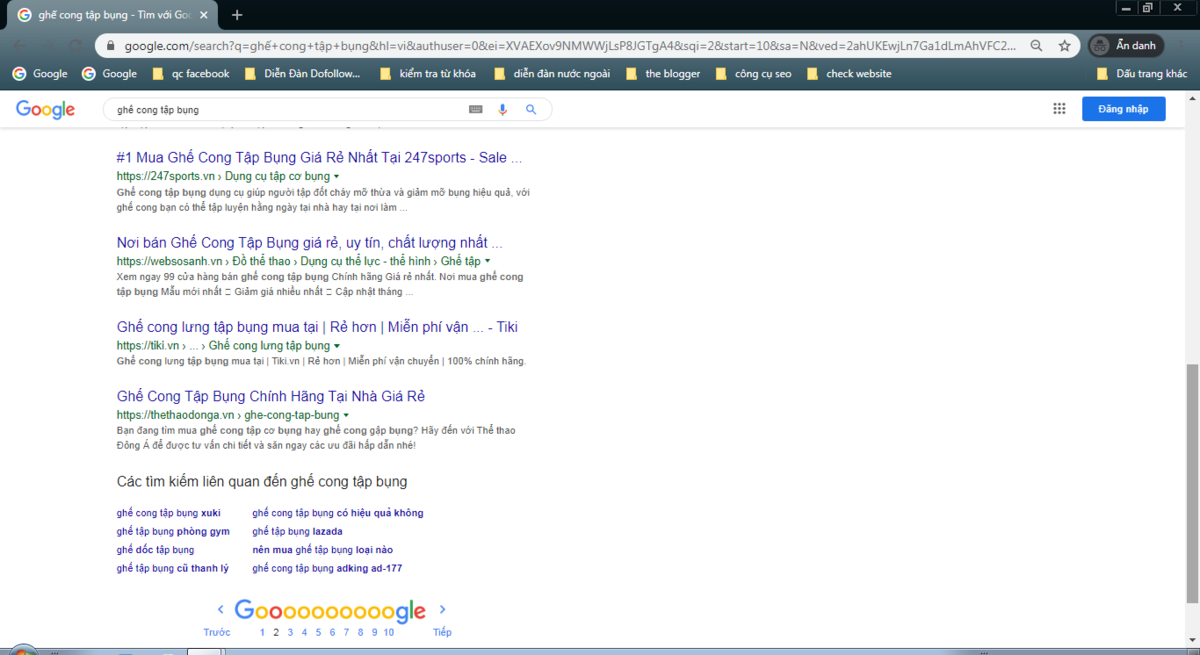The height and width of the screenshot is (655, 1200).
Task: Open a new browser tab
Action: pos(237,15)
